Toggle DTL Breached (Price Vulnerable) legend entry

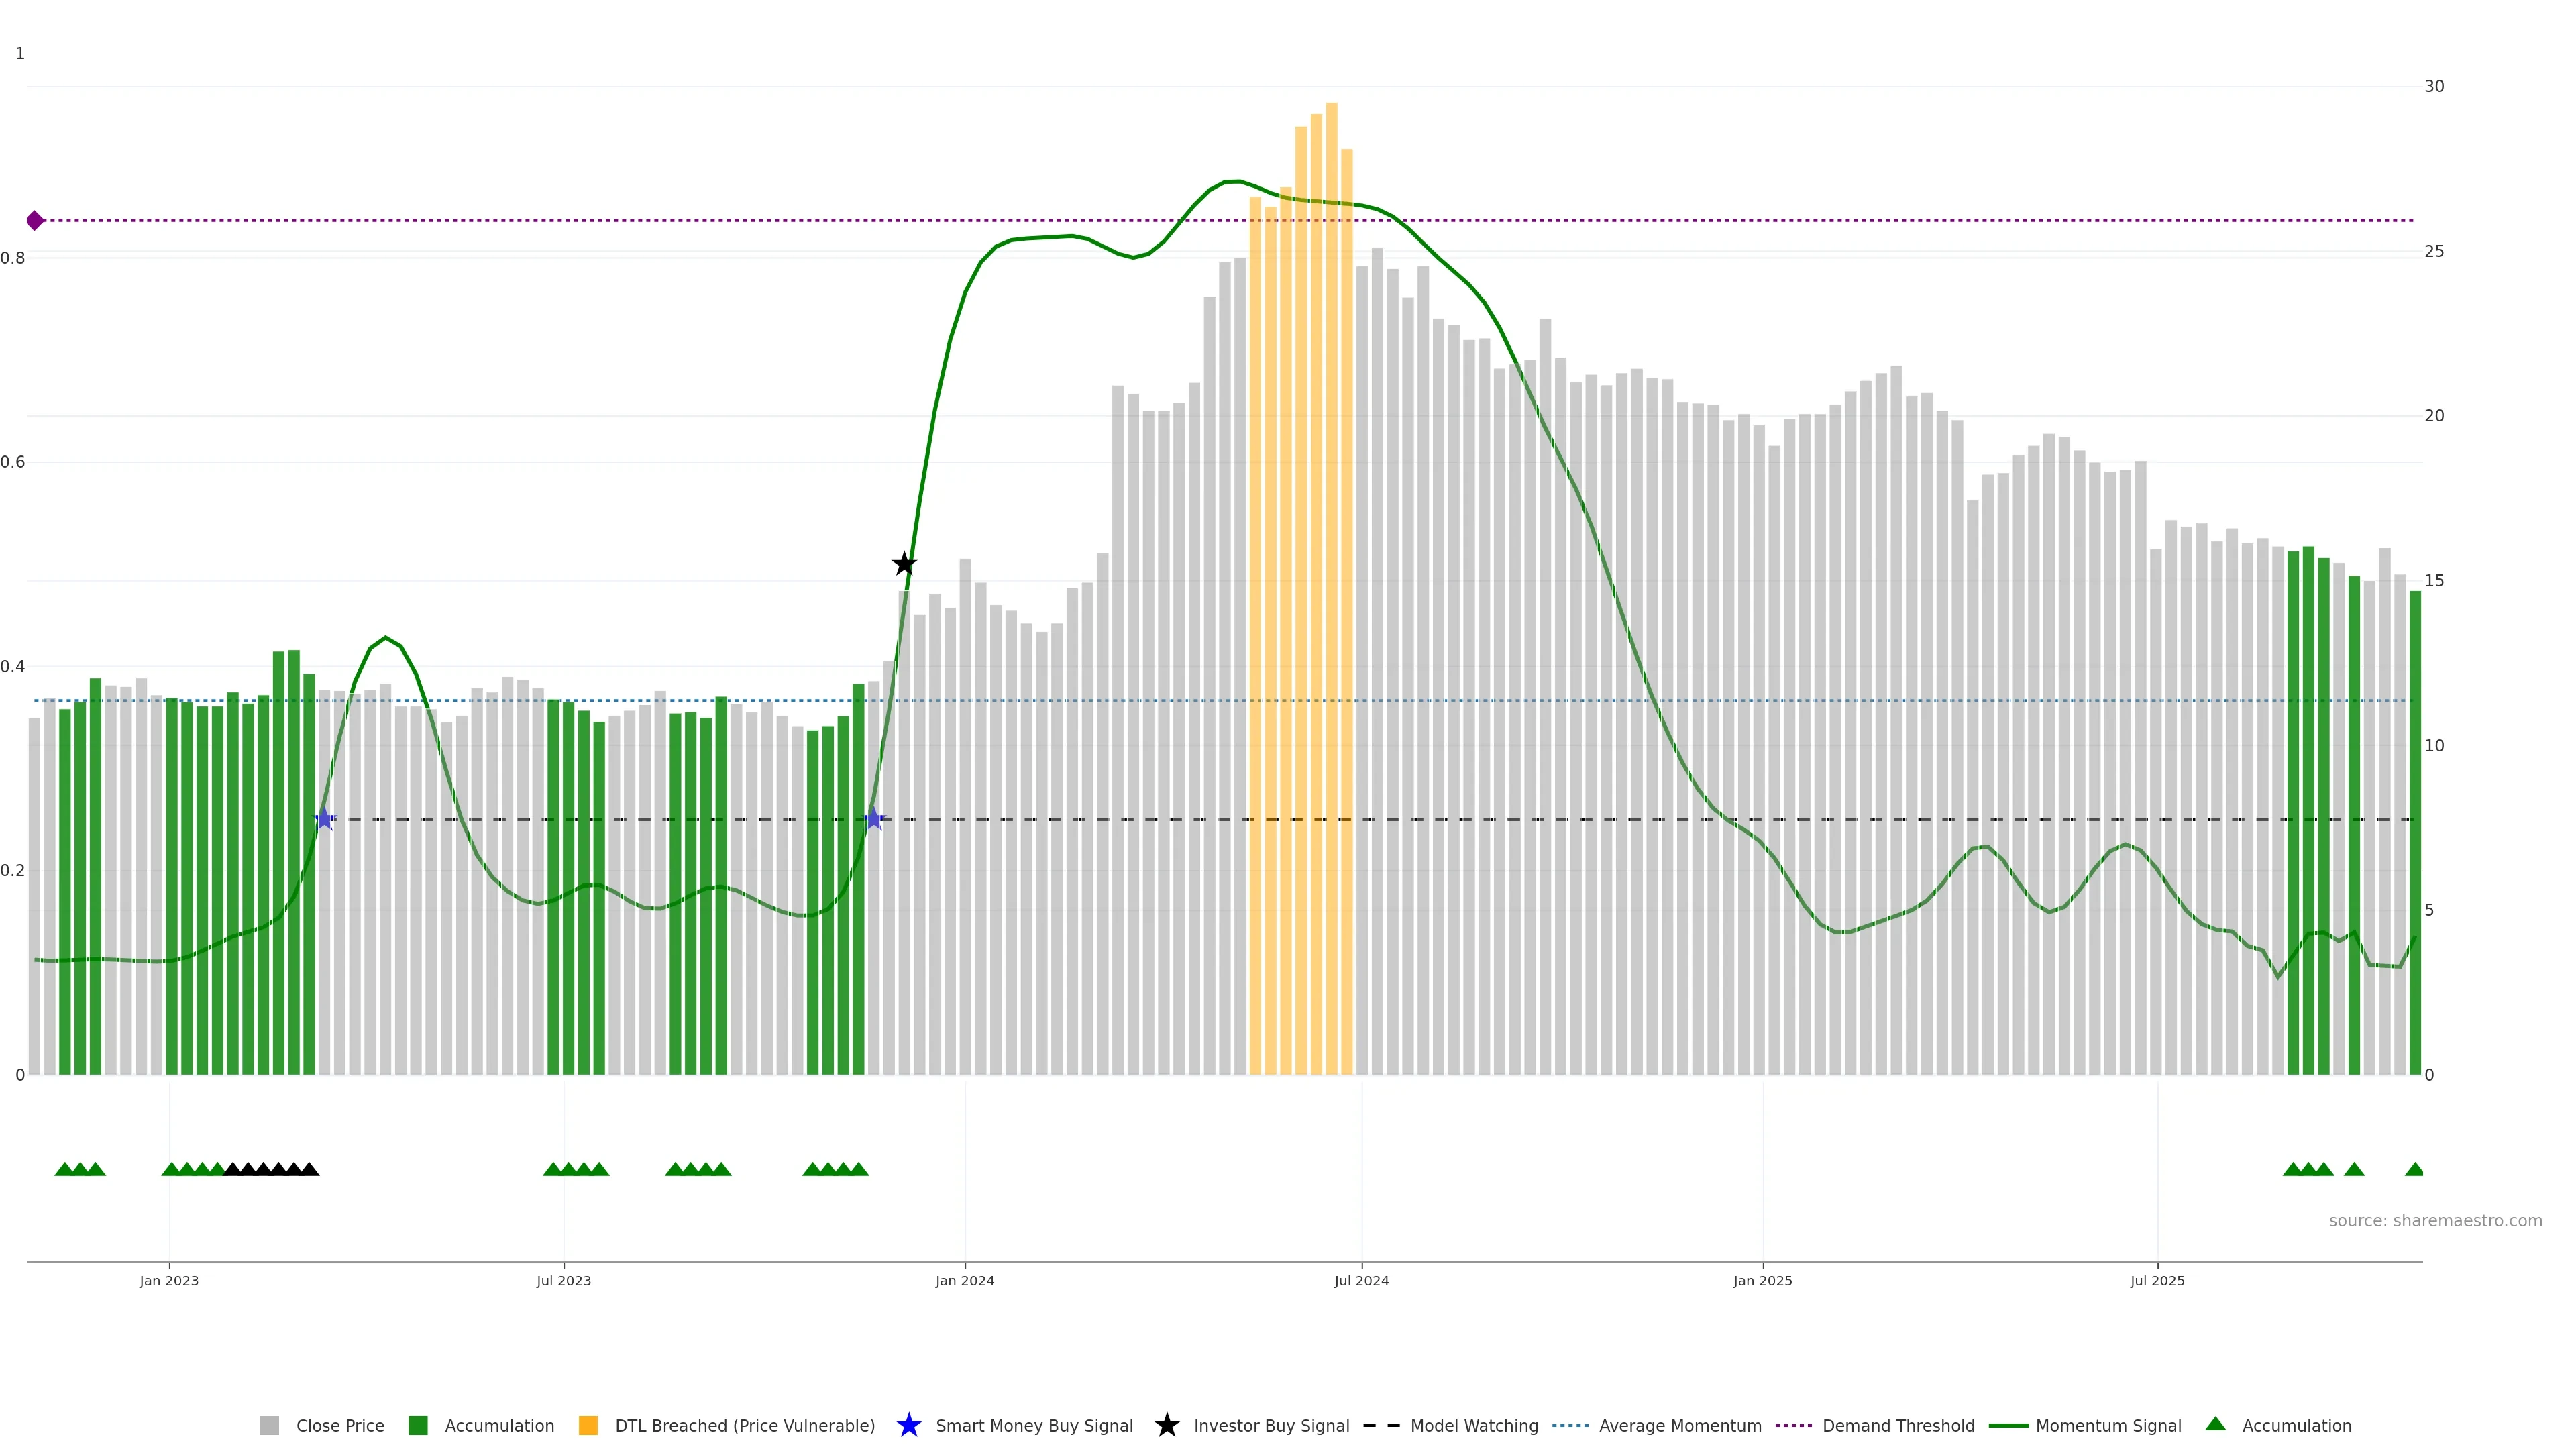coord(744,1425)
